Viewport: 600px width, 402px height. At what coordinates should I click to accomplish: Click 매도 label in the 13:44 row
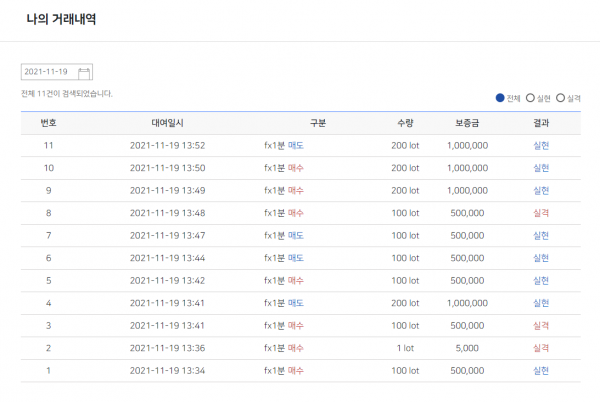[296, 258]
